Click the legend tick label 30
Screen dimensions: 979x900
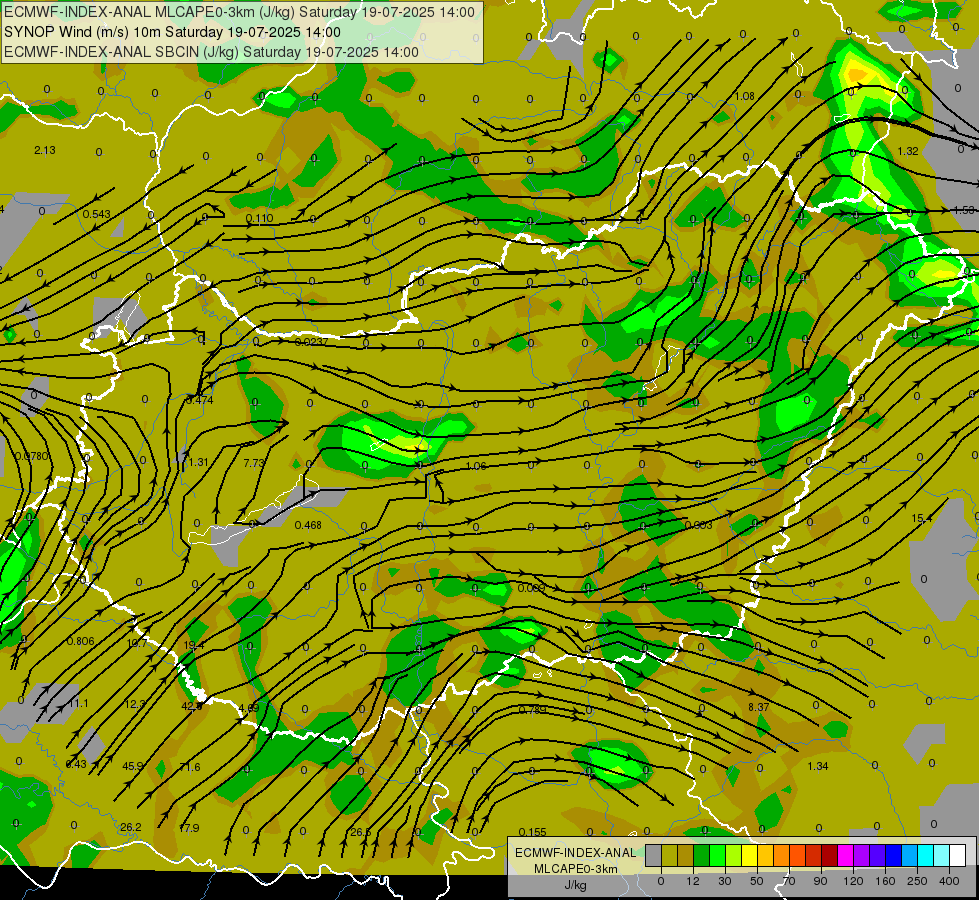[x=724, y=881]
